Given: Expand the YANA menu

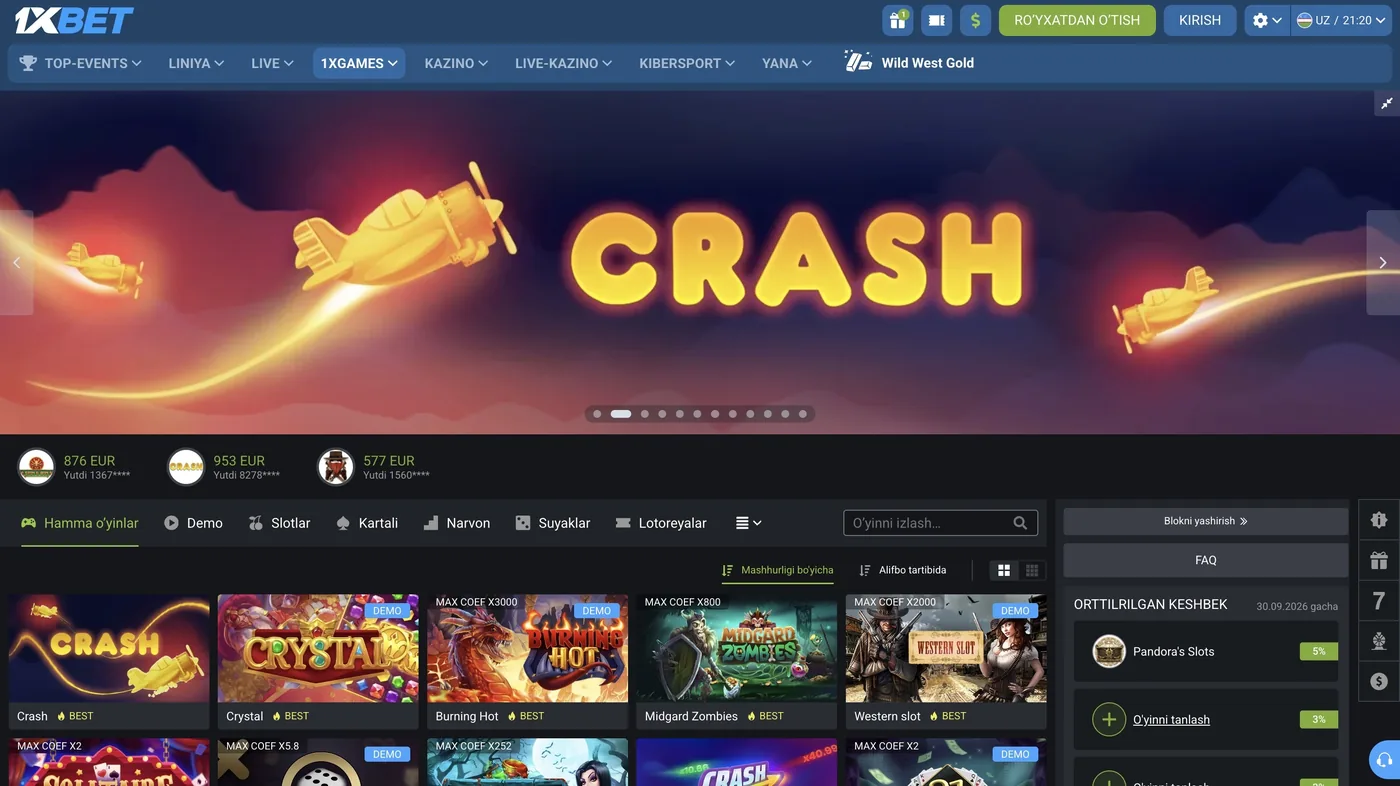Looking at the screenshot, I should 787,63.
